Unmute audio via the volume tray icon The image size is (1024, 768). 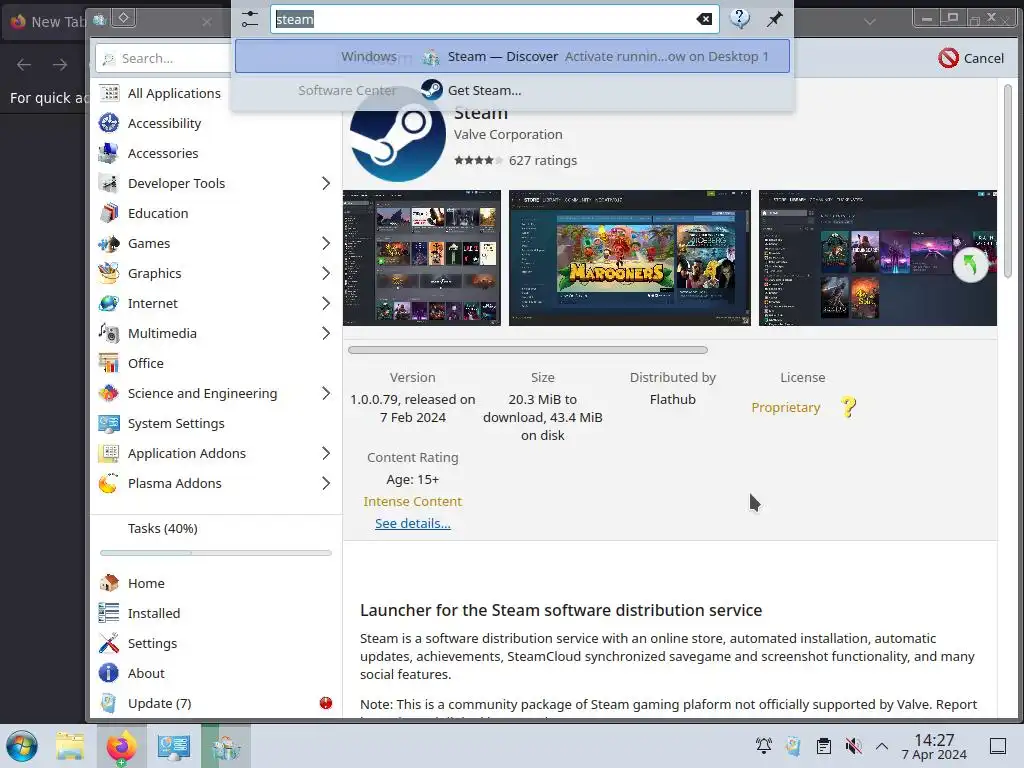click(853, 746)
